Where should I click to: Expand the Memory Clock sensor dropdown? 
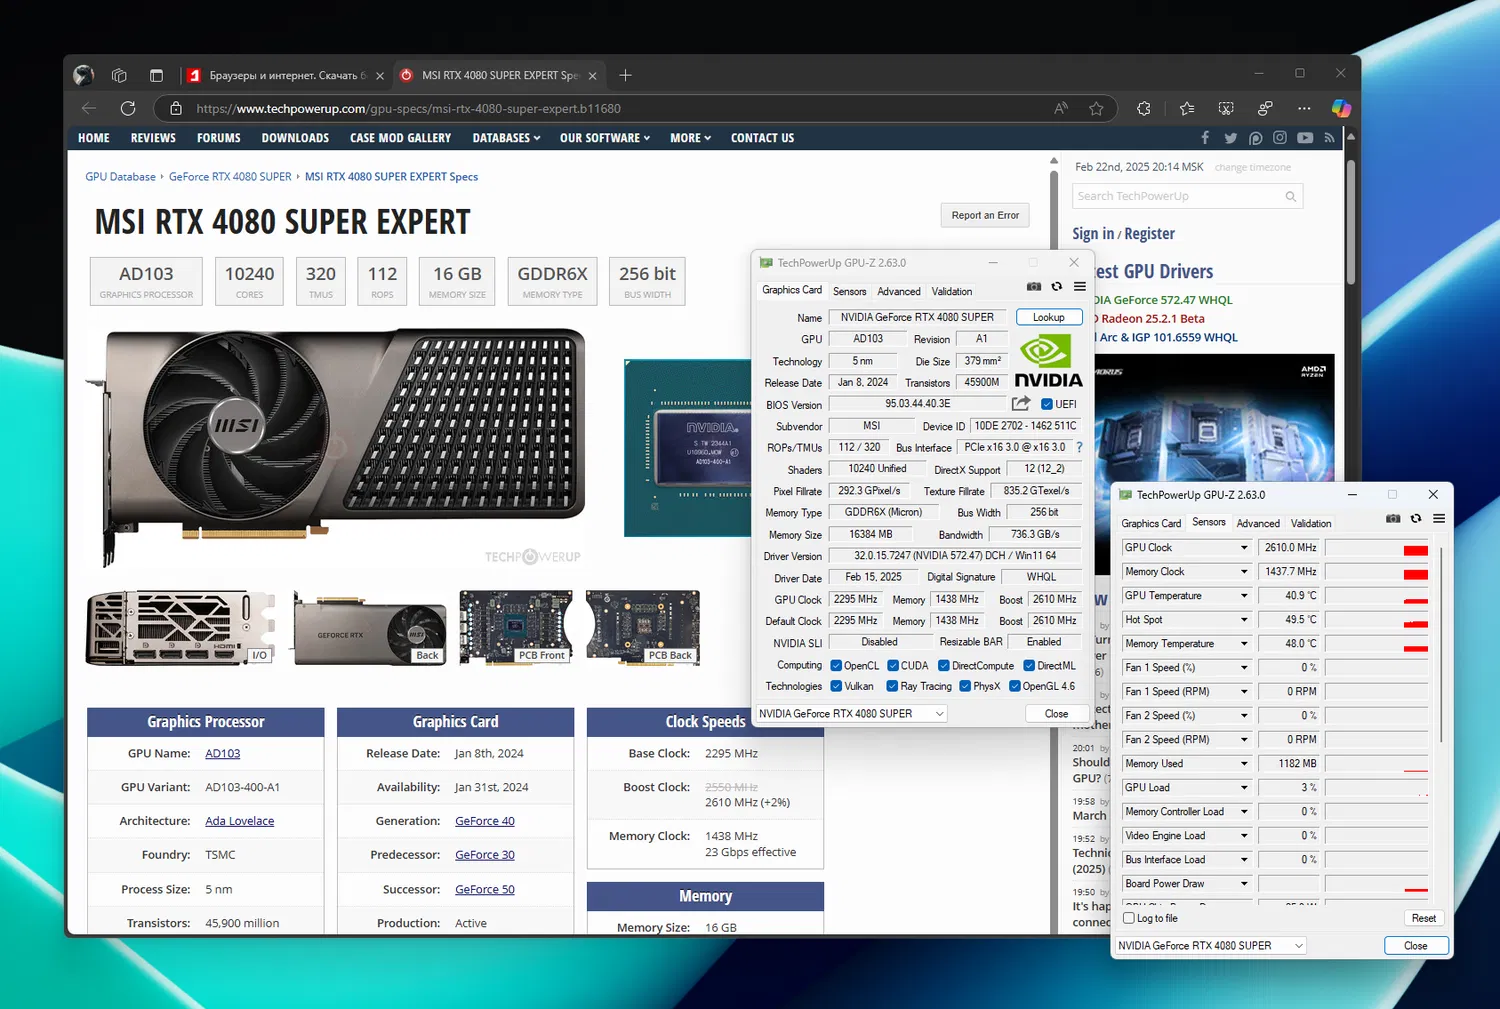[1244, 572]
